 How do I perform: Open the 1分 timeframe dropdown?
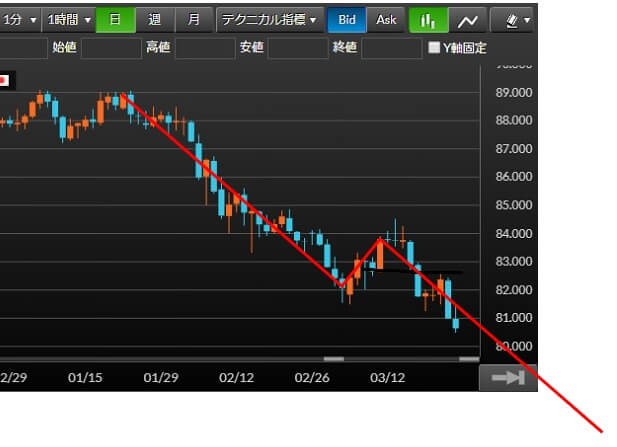[20, 20]
